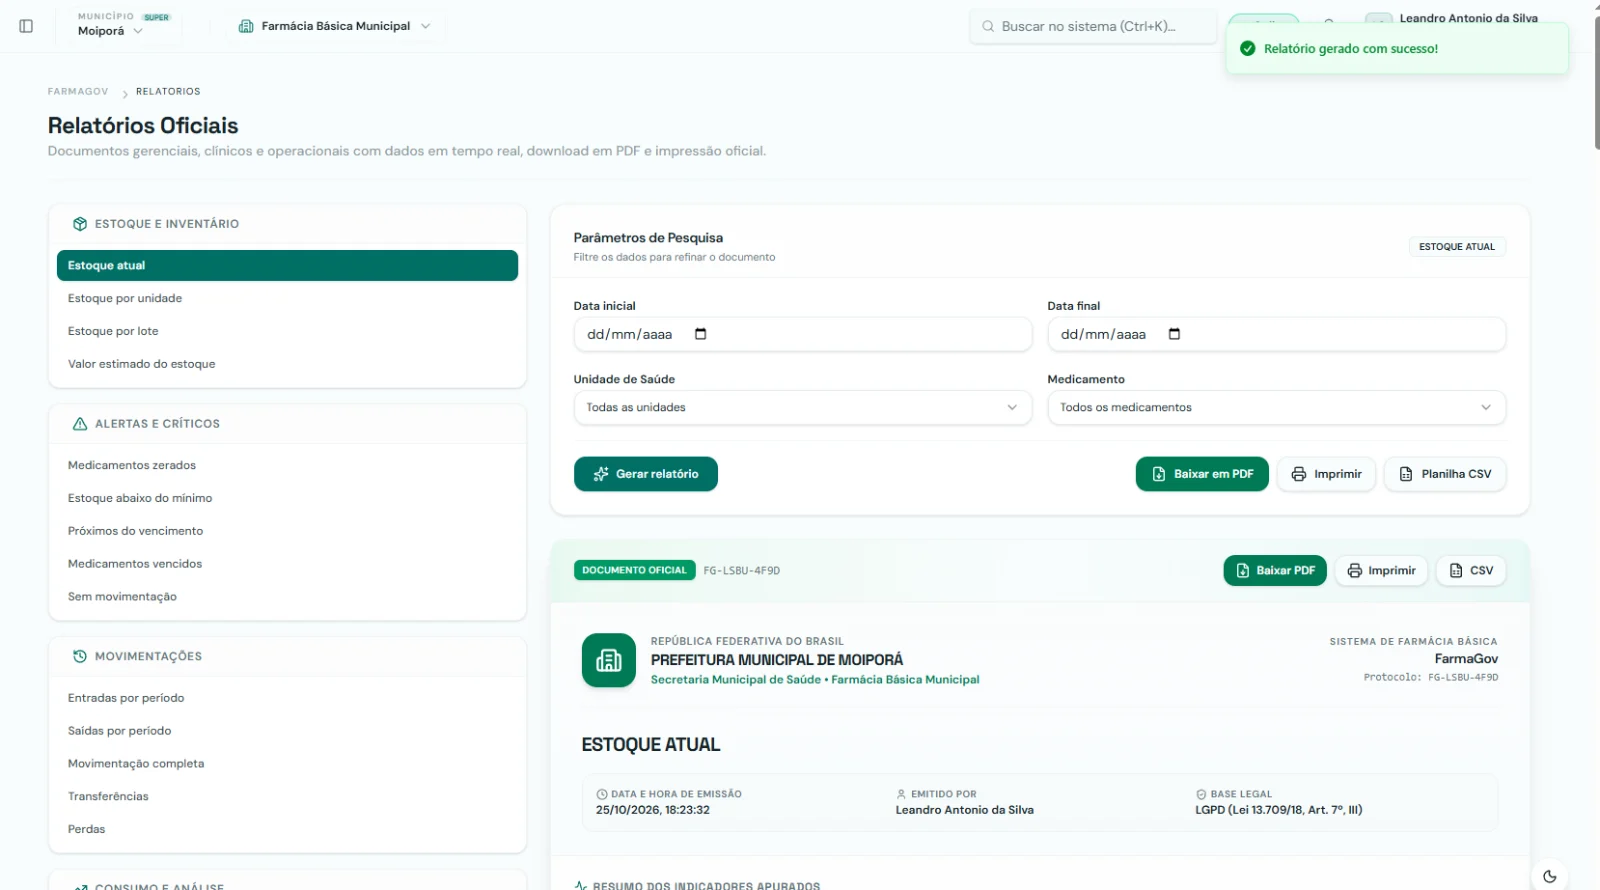Open Movimentação completa report
1600x890 pixels.
(x=287, y=764)
